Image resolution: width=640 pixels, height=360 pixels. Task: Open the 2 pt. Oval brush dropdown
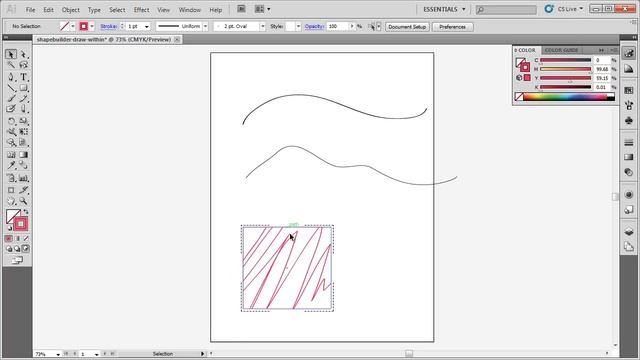[262, 26]
